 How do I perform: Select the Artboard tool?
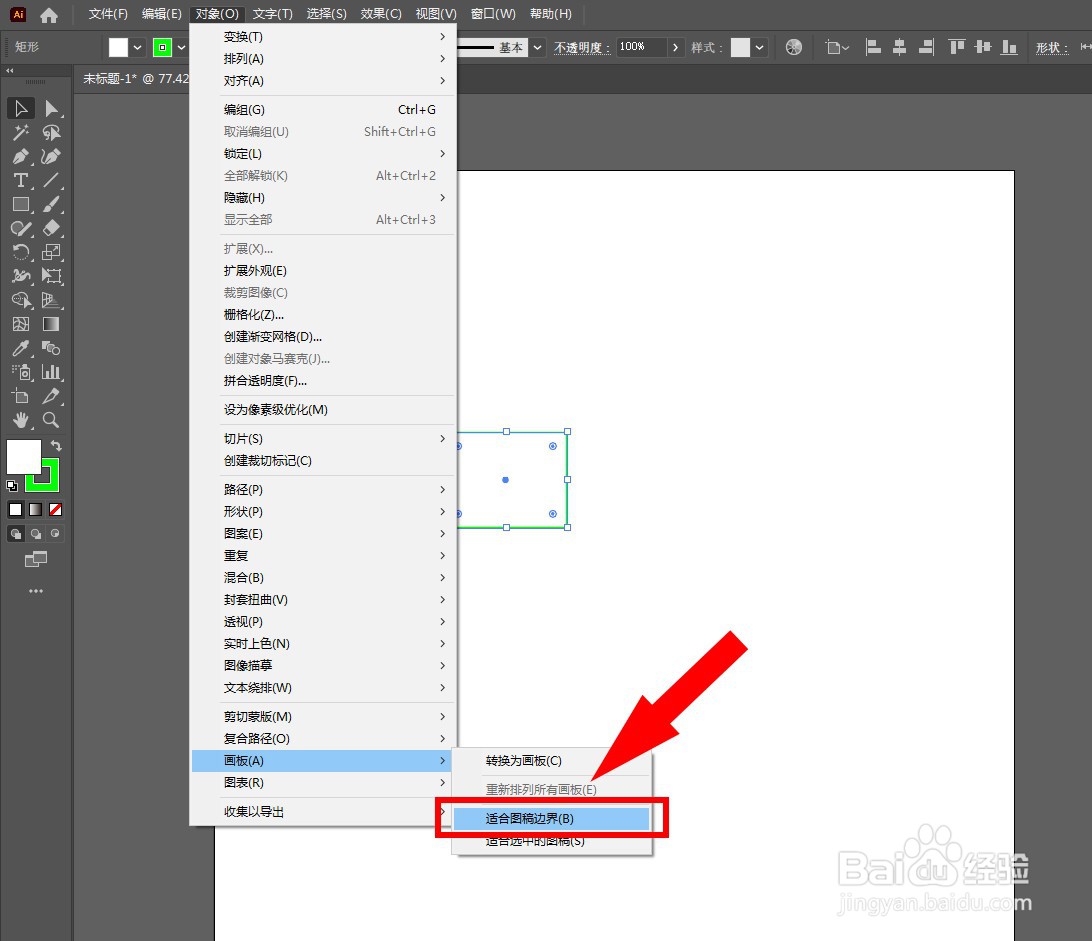(21, 396)
